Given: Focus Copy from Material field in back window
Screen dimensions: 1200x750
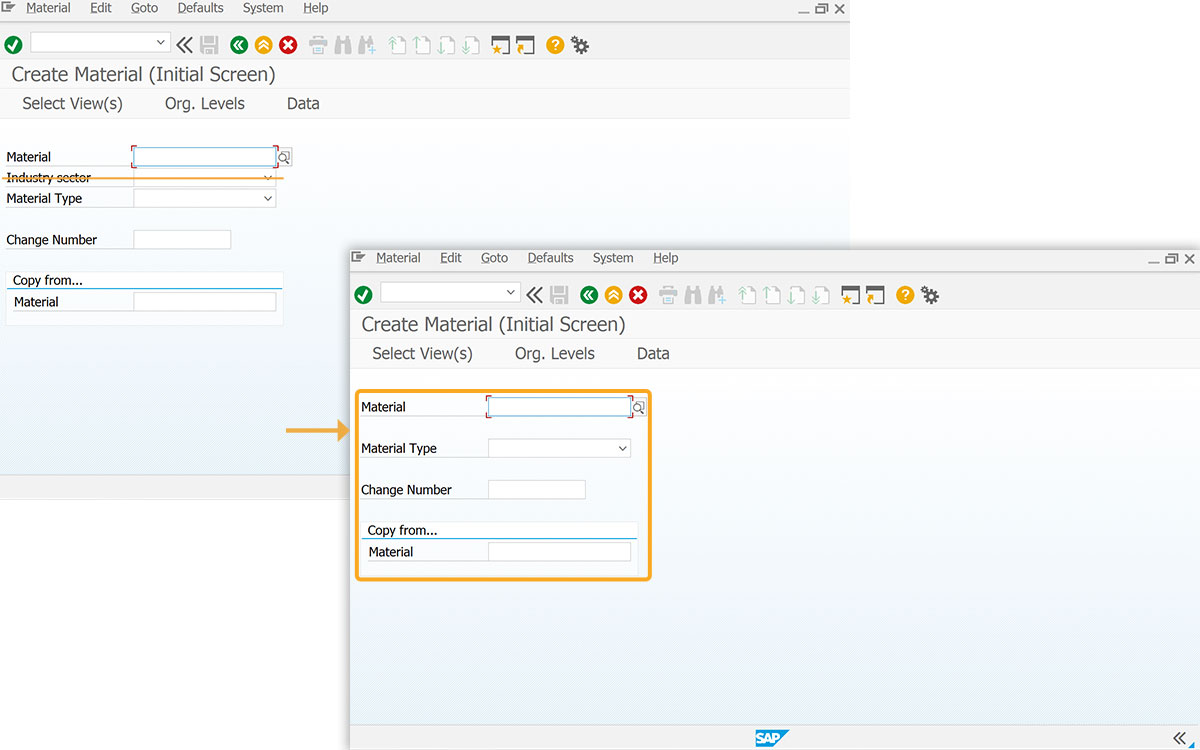Looking at the screenshot, I should click(x=205, y=302).
